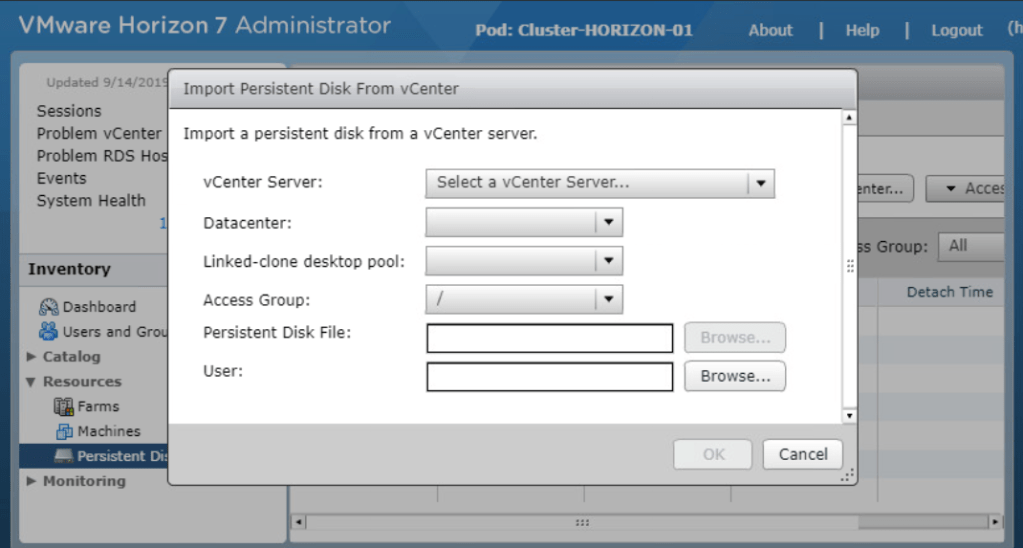
Task: Click the Persistent Disks drive icon
Action: (64, 457)
